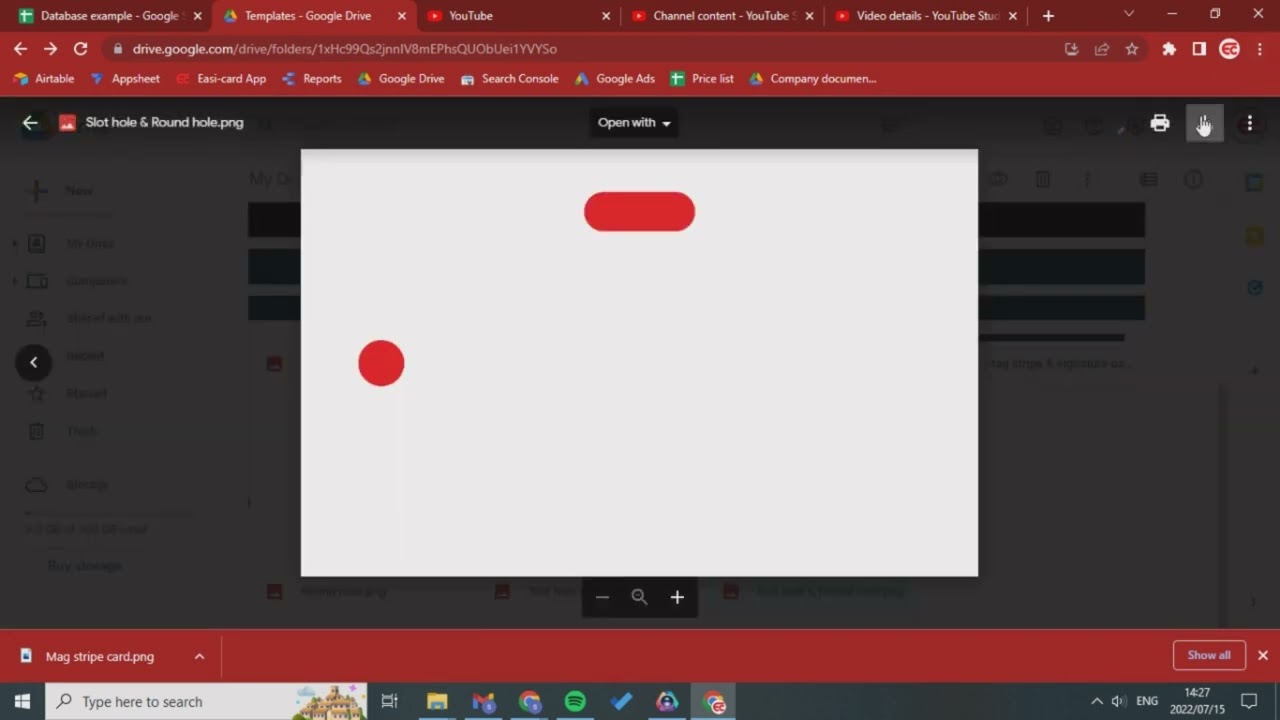Reload the current page
The width and height of the screenshot is (1280, 720).
80,48
